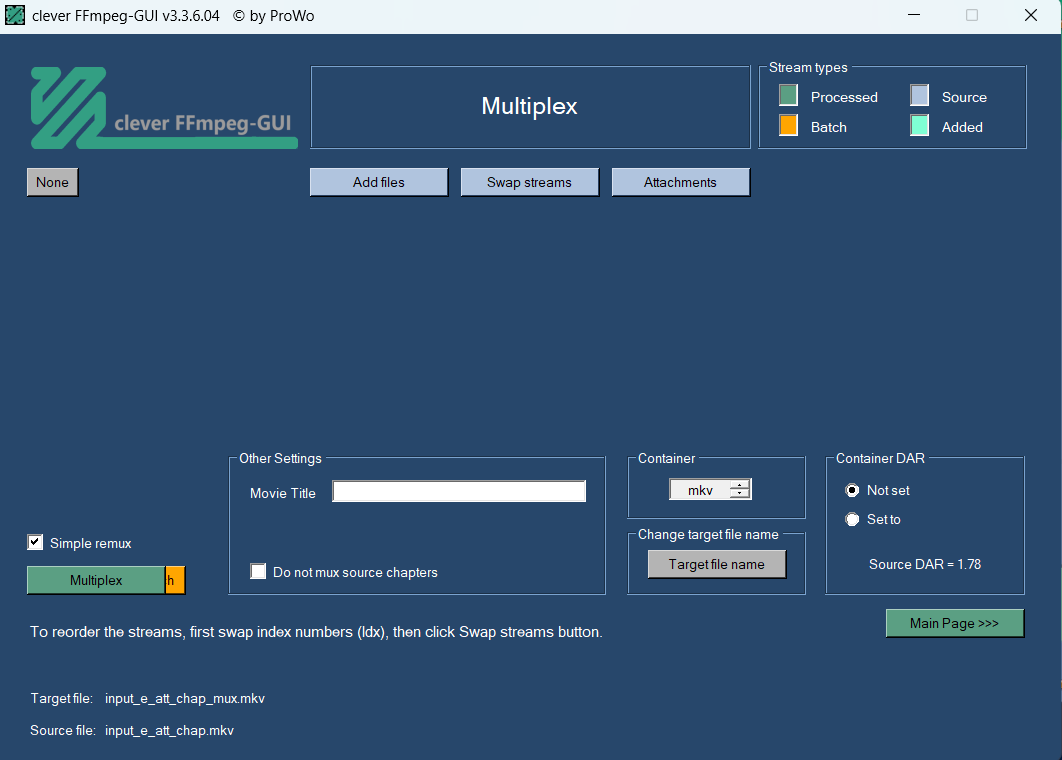Click the Source DAR = 1.78 text

(x=925, y=564)
